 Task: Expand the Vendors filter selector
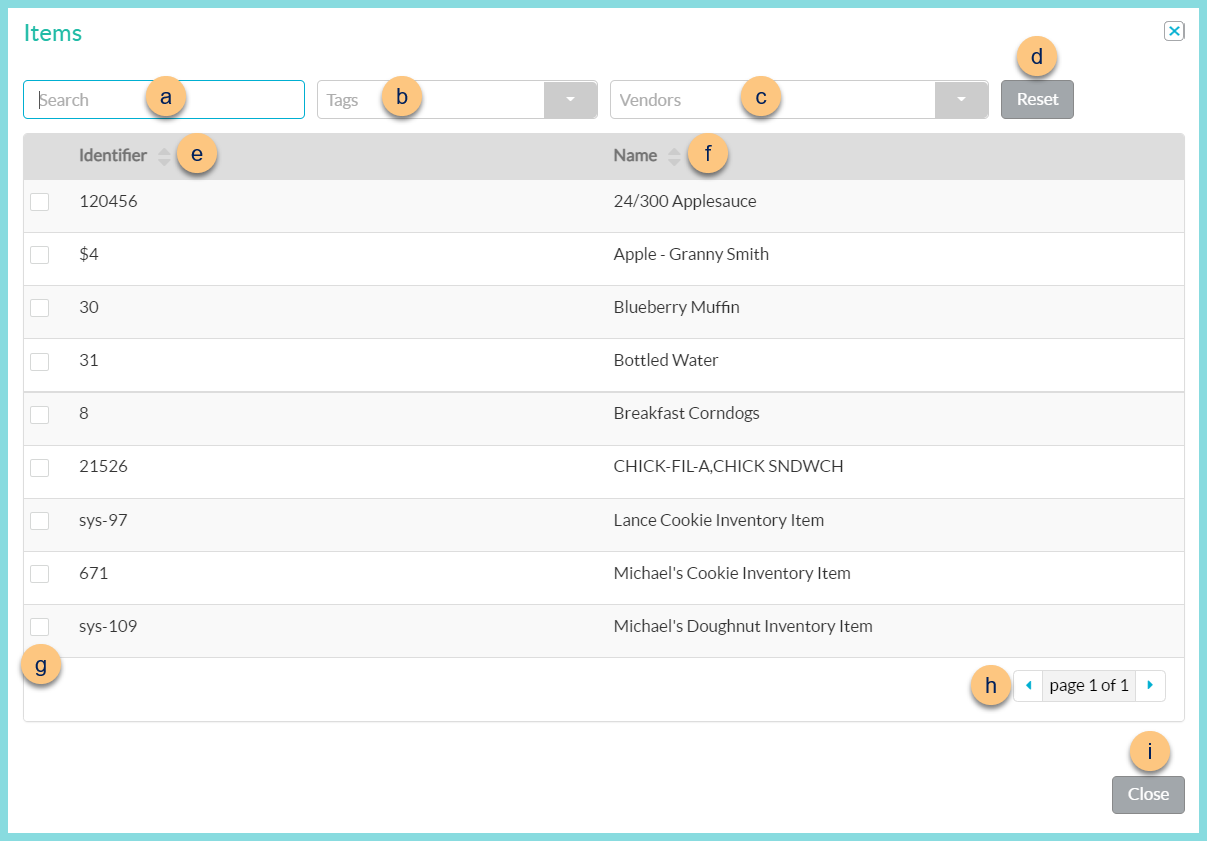961,99
